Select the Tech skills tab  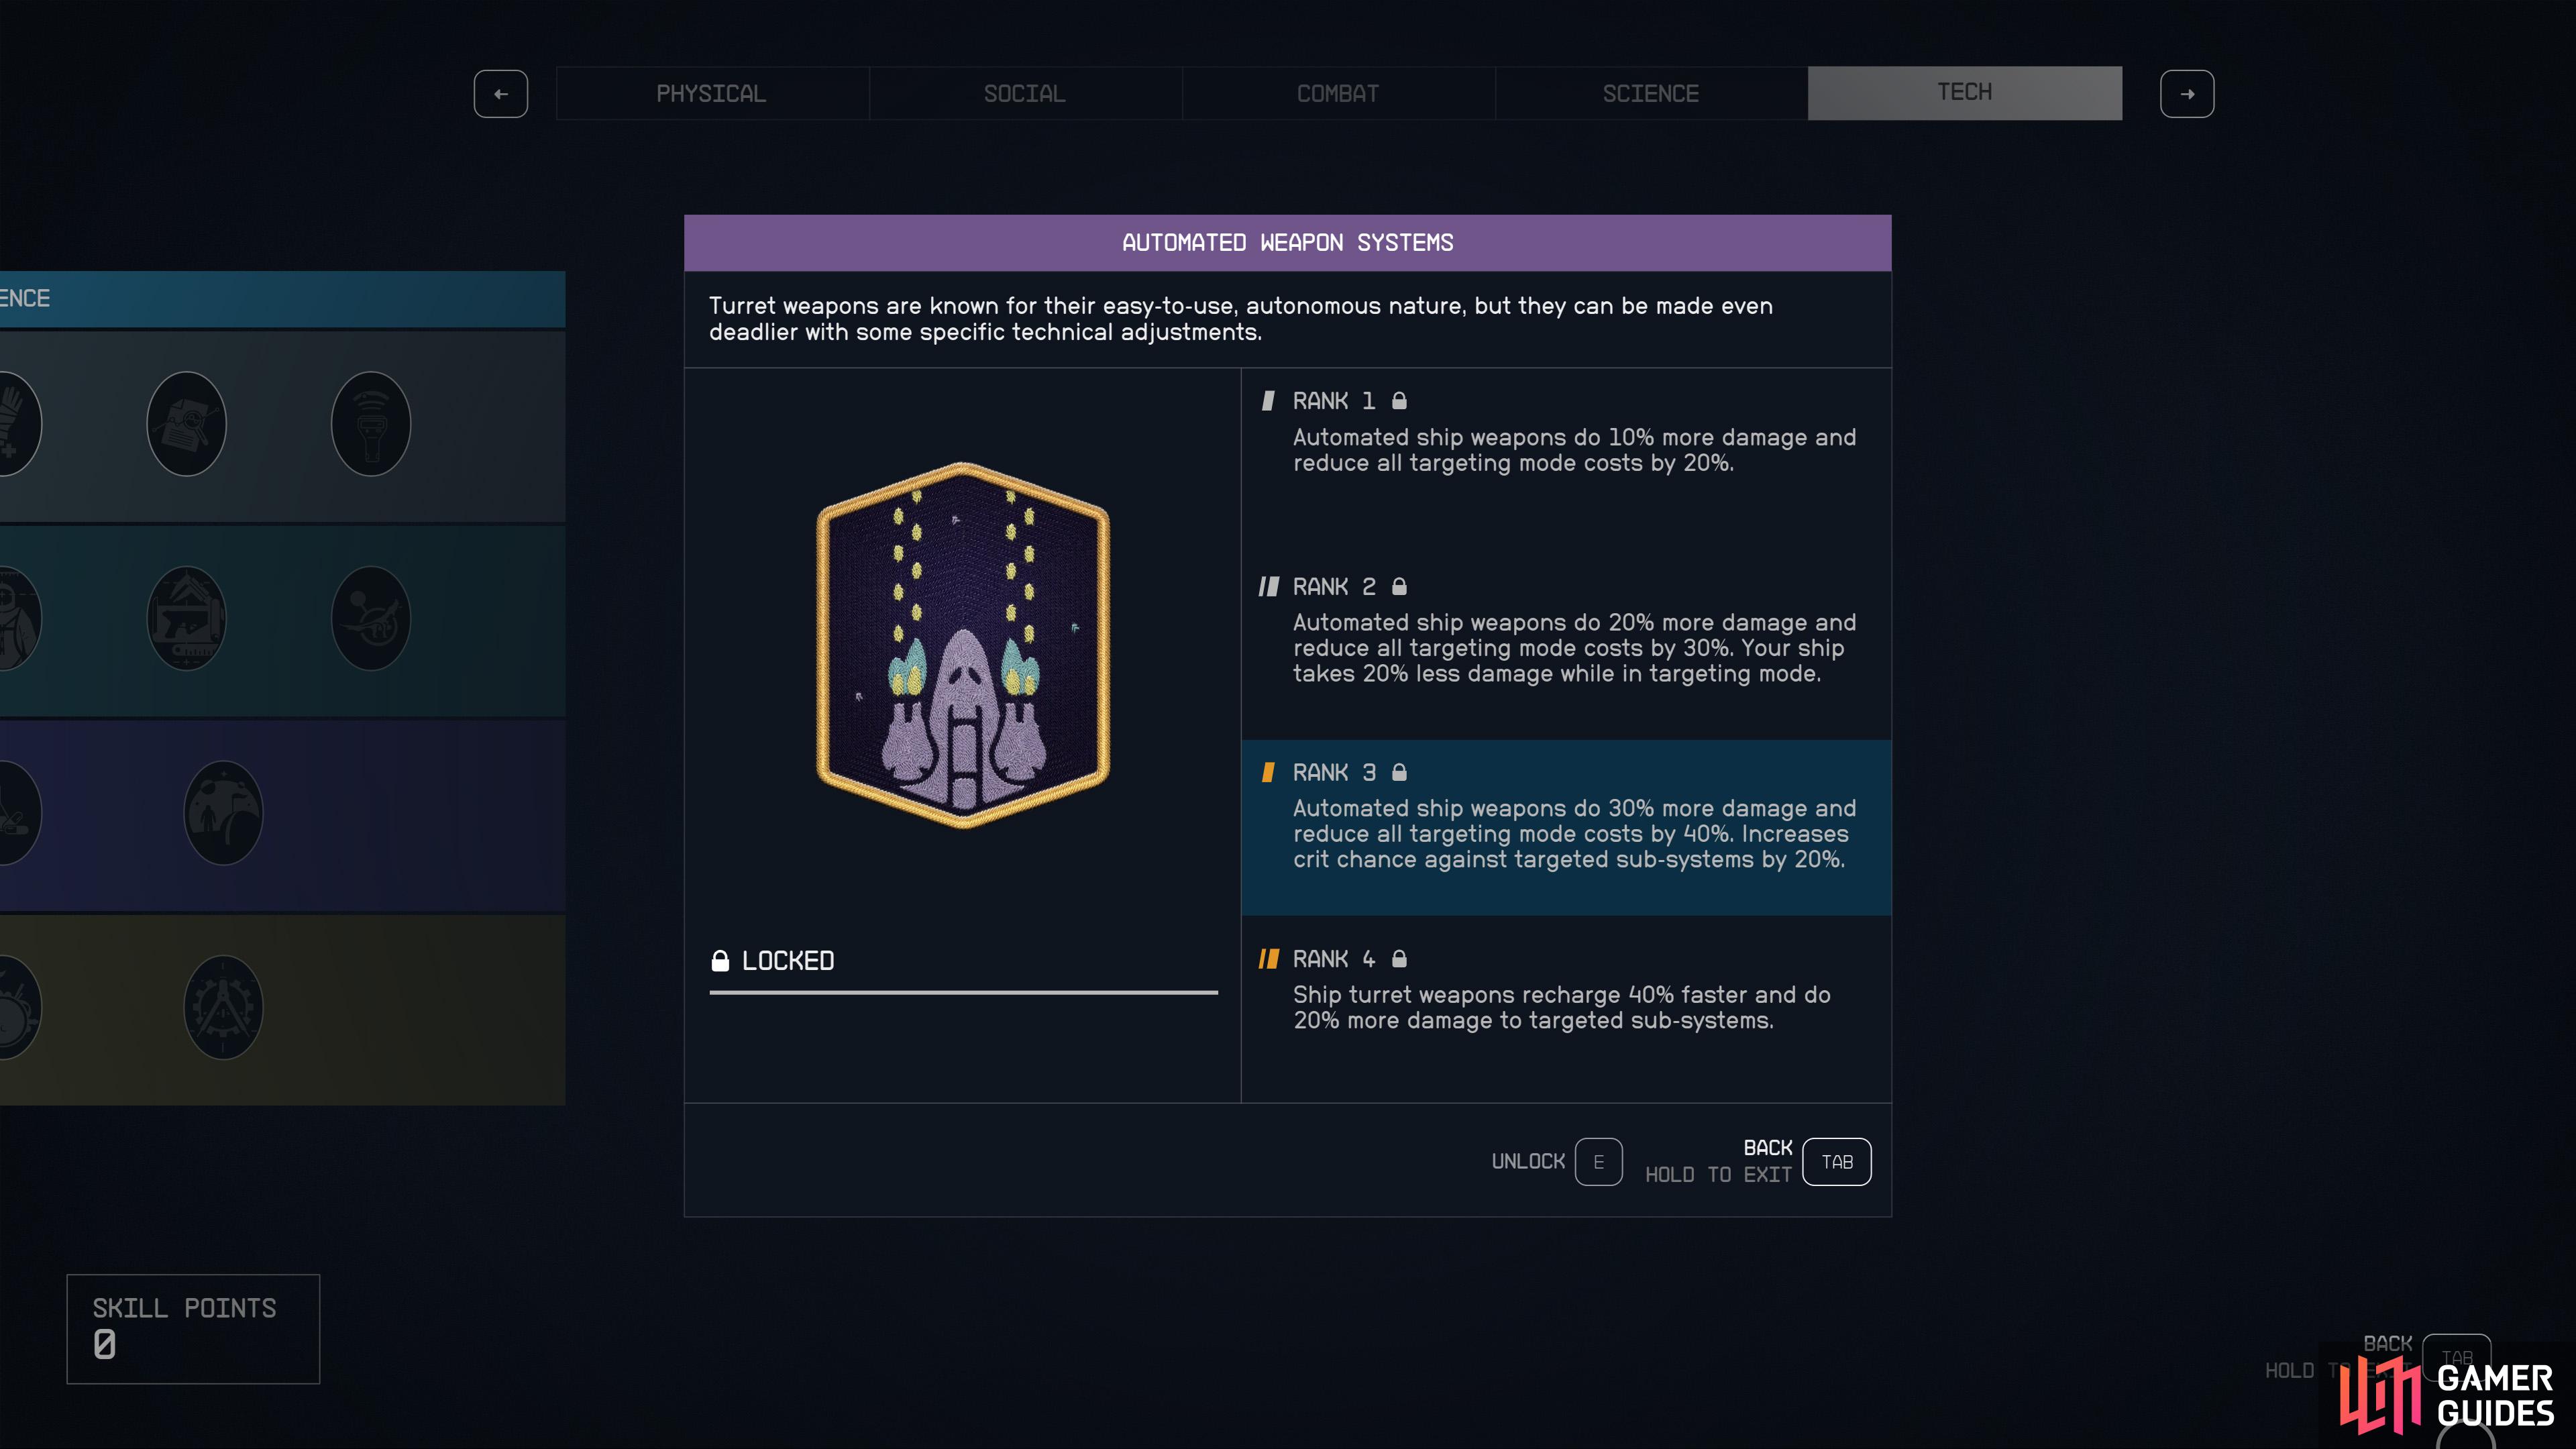click(x=1965, y=93)
